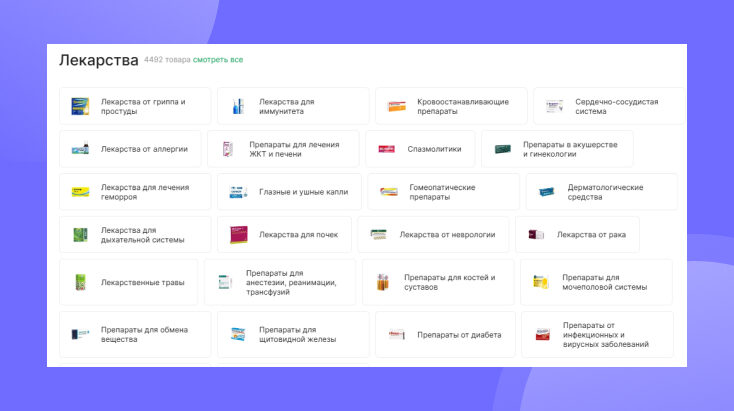
Task: Select the 'Лекарства от неврологии' product icon
Action: pyautogui.click(x=379, y=235)
